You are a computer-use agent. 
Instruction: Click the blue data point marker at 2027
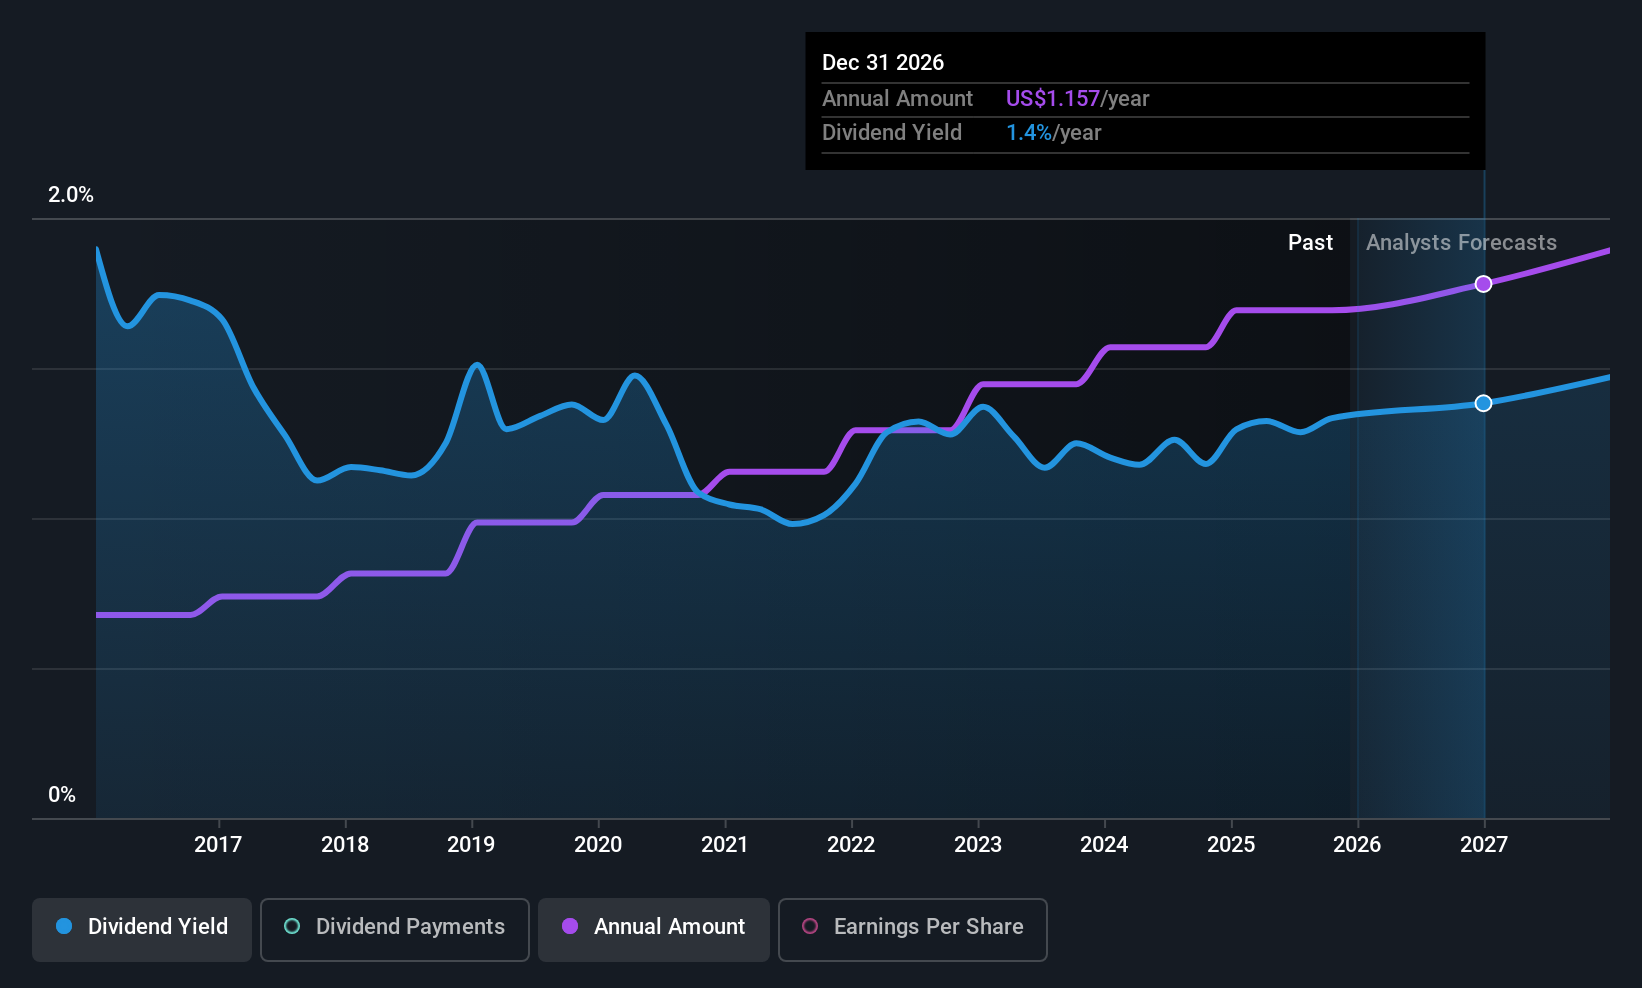pos(1484,403)
